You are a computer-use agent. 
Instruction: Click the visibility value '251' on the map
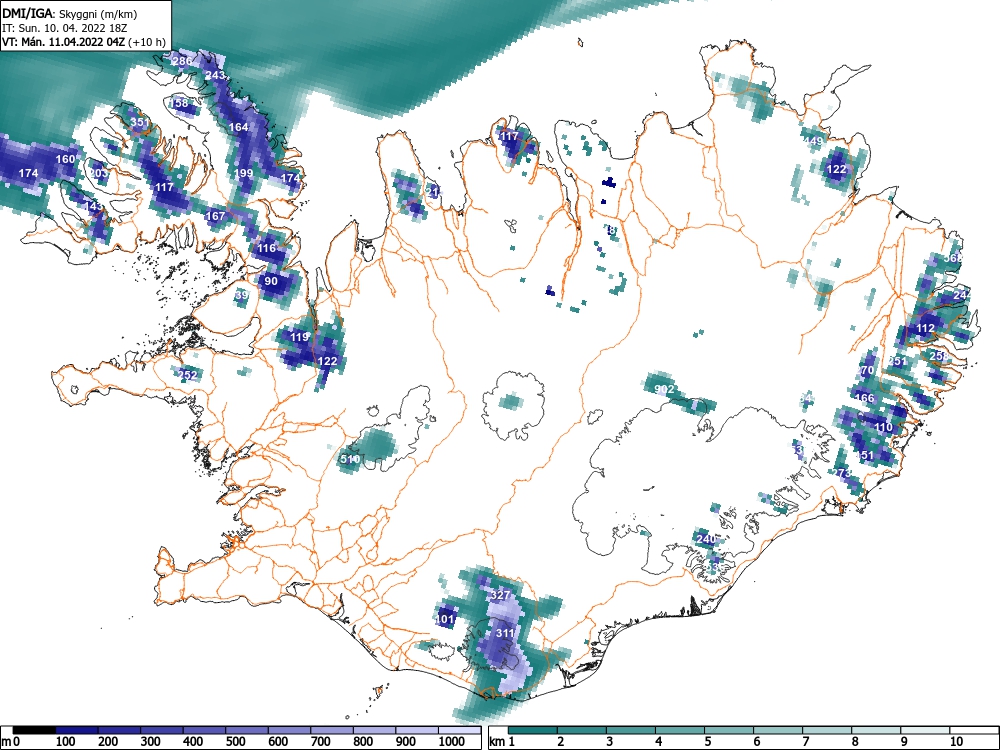(x=897, y=361)
